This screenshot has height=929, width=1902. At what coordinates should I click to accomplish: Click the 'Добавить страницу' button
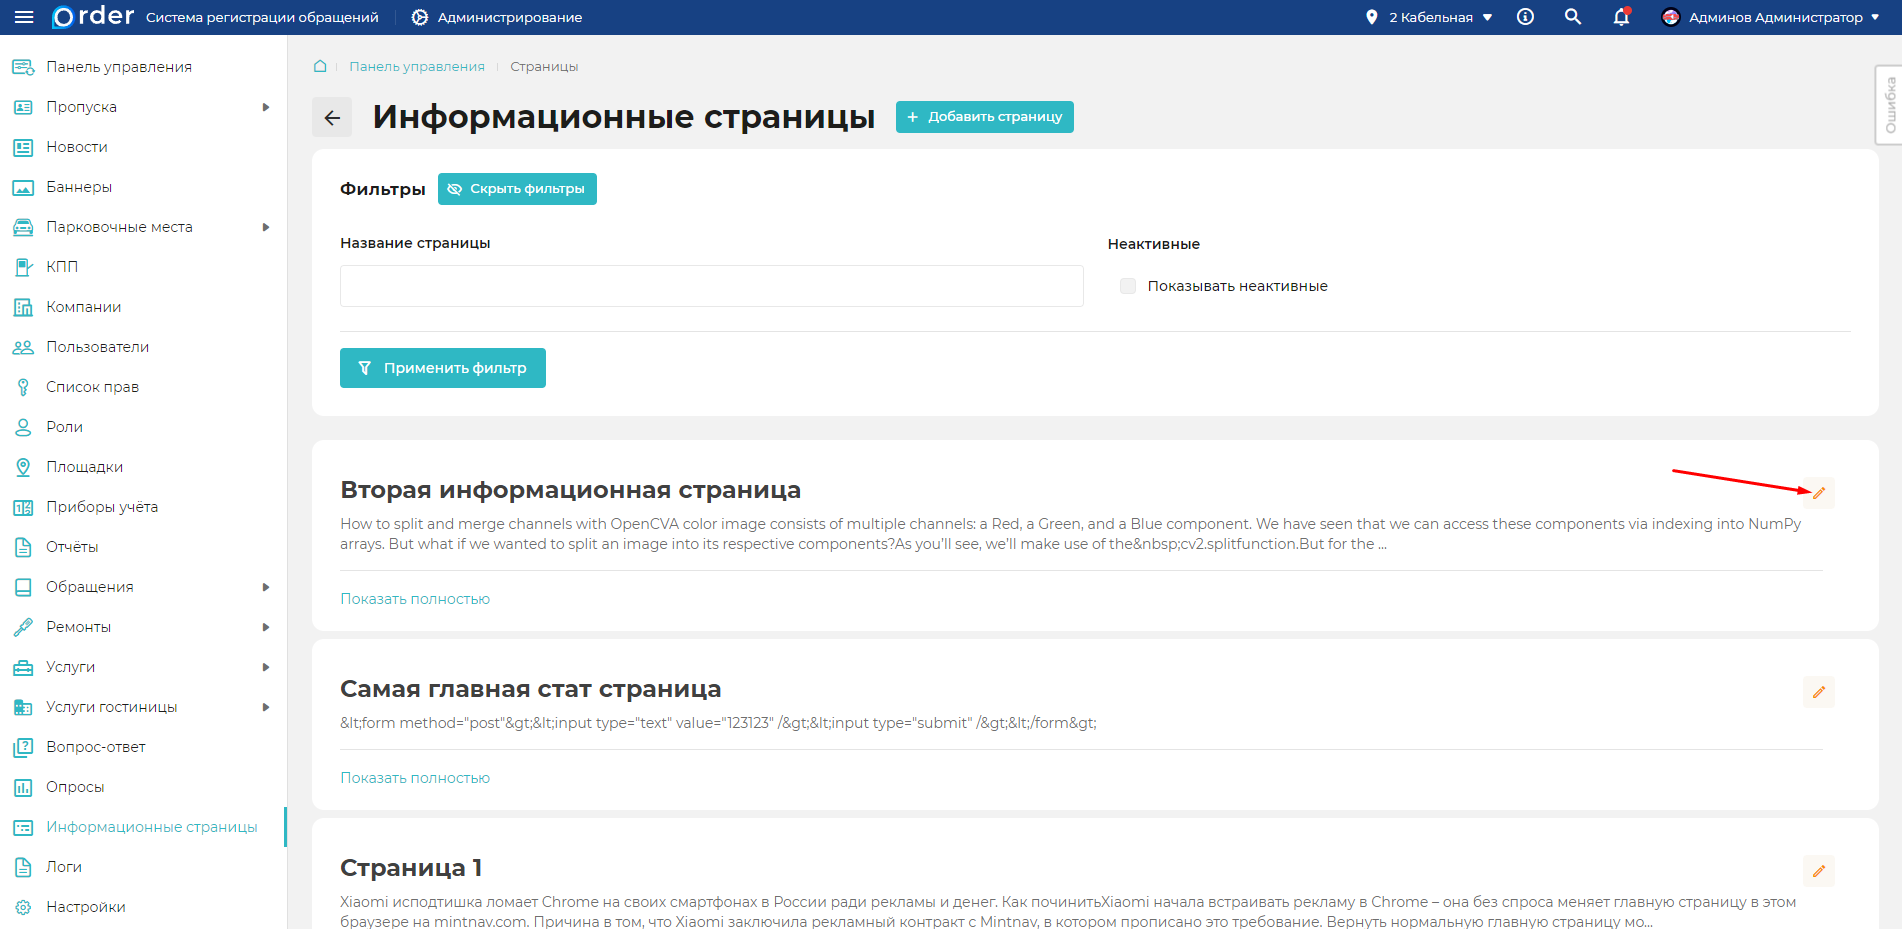click(x=984, y=117)
